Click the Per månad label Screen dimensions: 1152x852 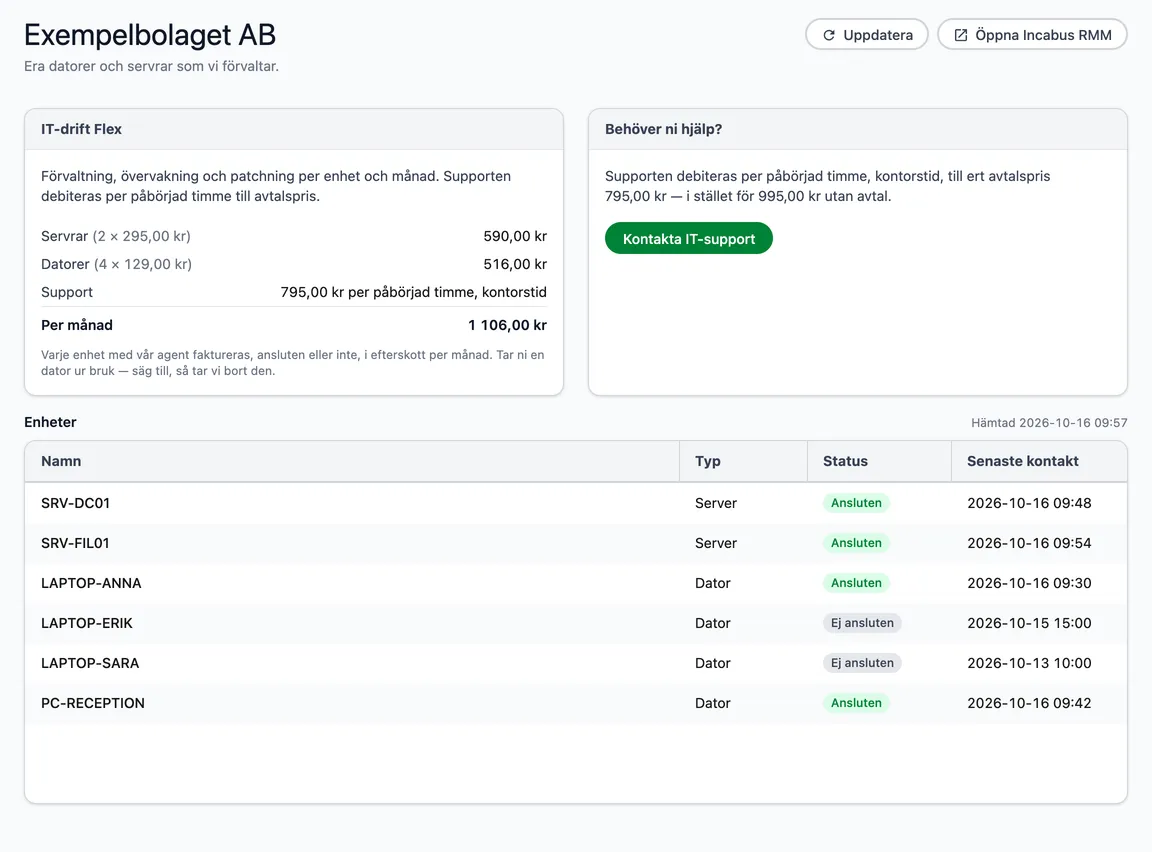click(77, 325)
